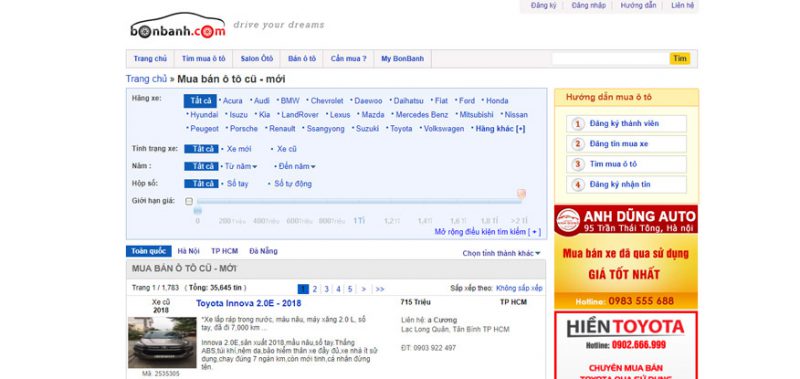Click step 2 icon Đăng tin mua xe
Screen dimensions: 800x379
click(578, 144)
